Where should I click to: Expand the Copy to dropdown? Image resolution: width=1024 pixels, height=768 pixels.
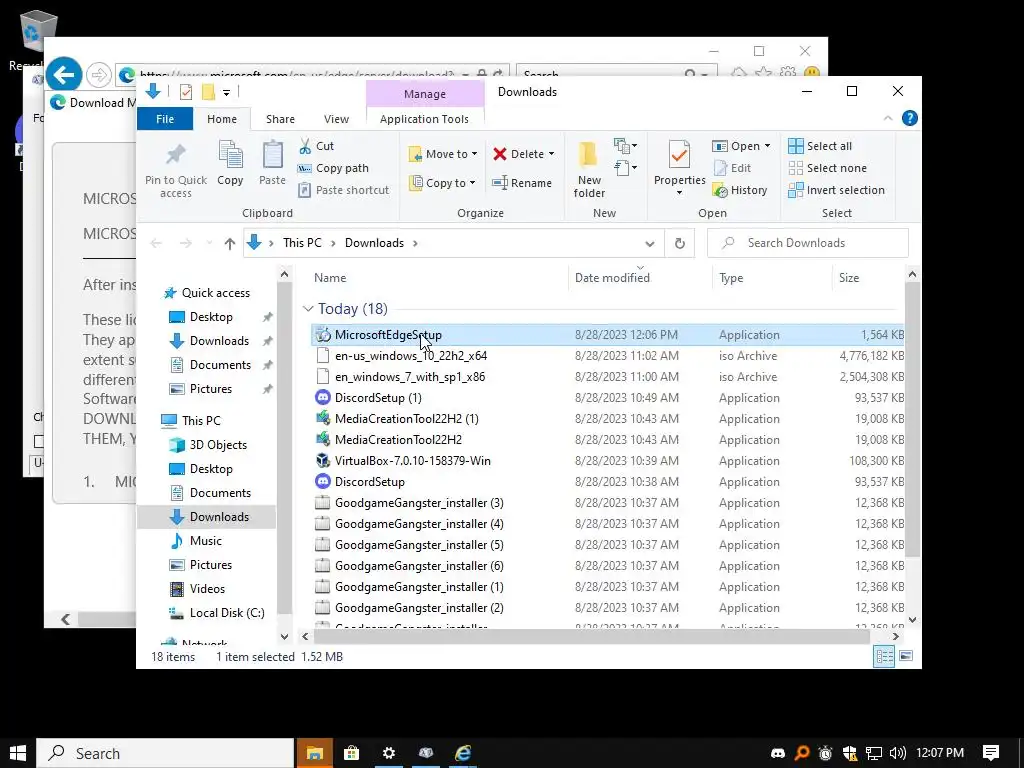pos(472,183)
